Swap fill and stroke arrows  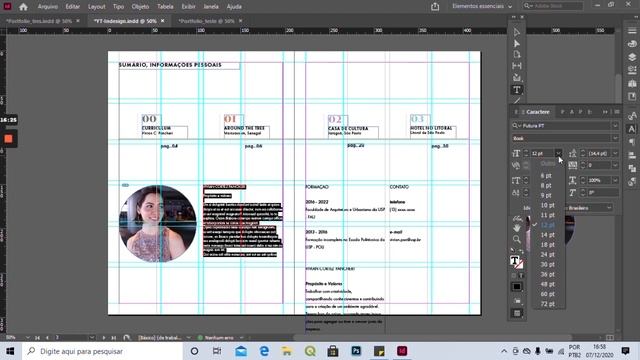pyautogui.click(x=522, y=251)
